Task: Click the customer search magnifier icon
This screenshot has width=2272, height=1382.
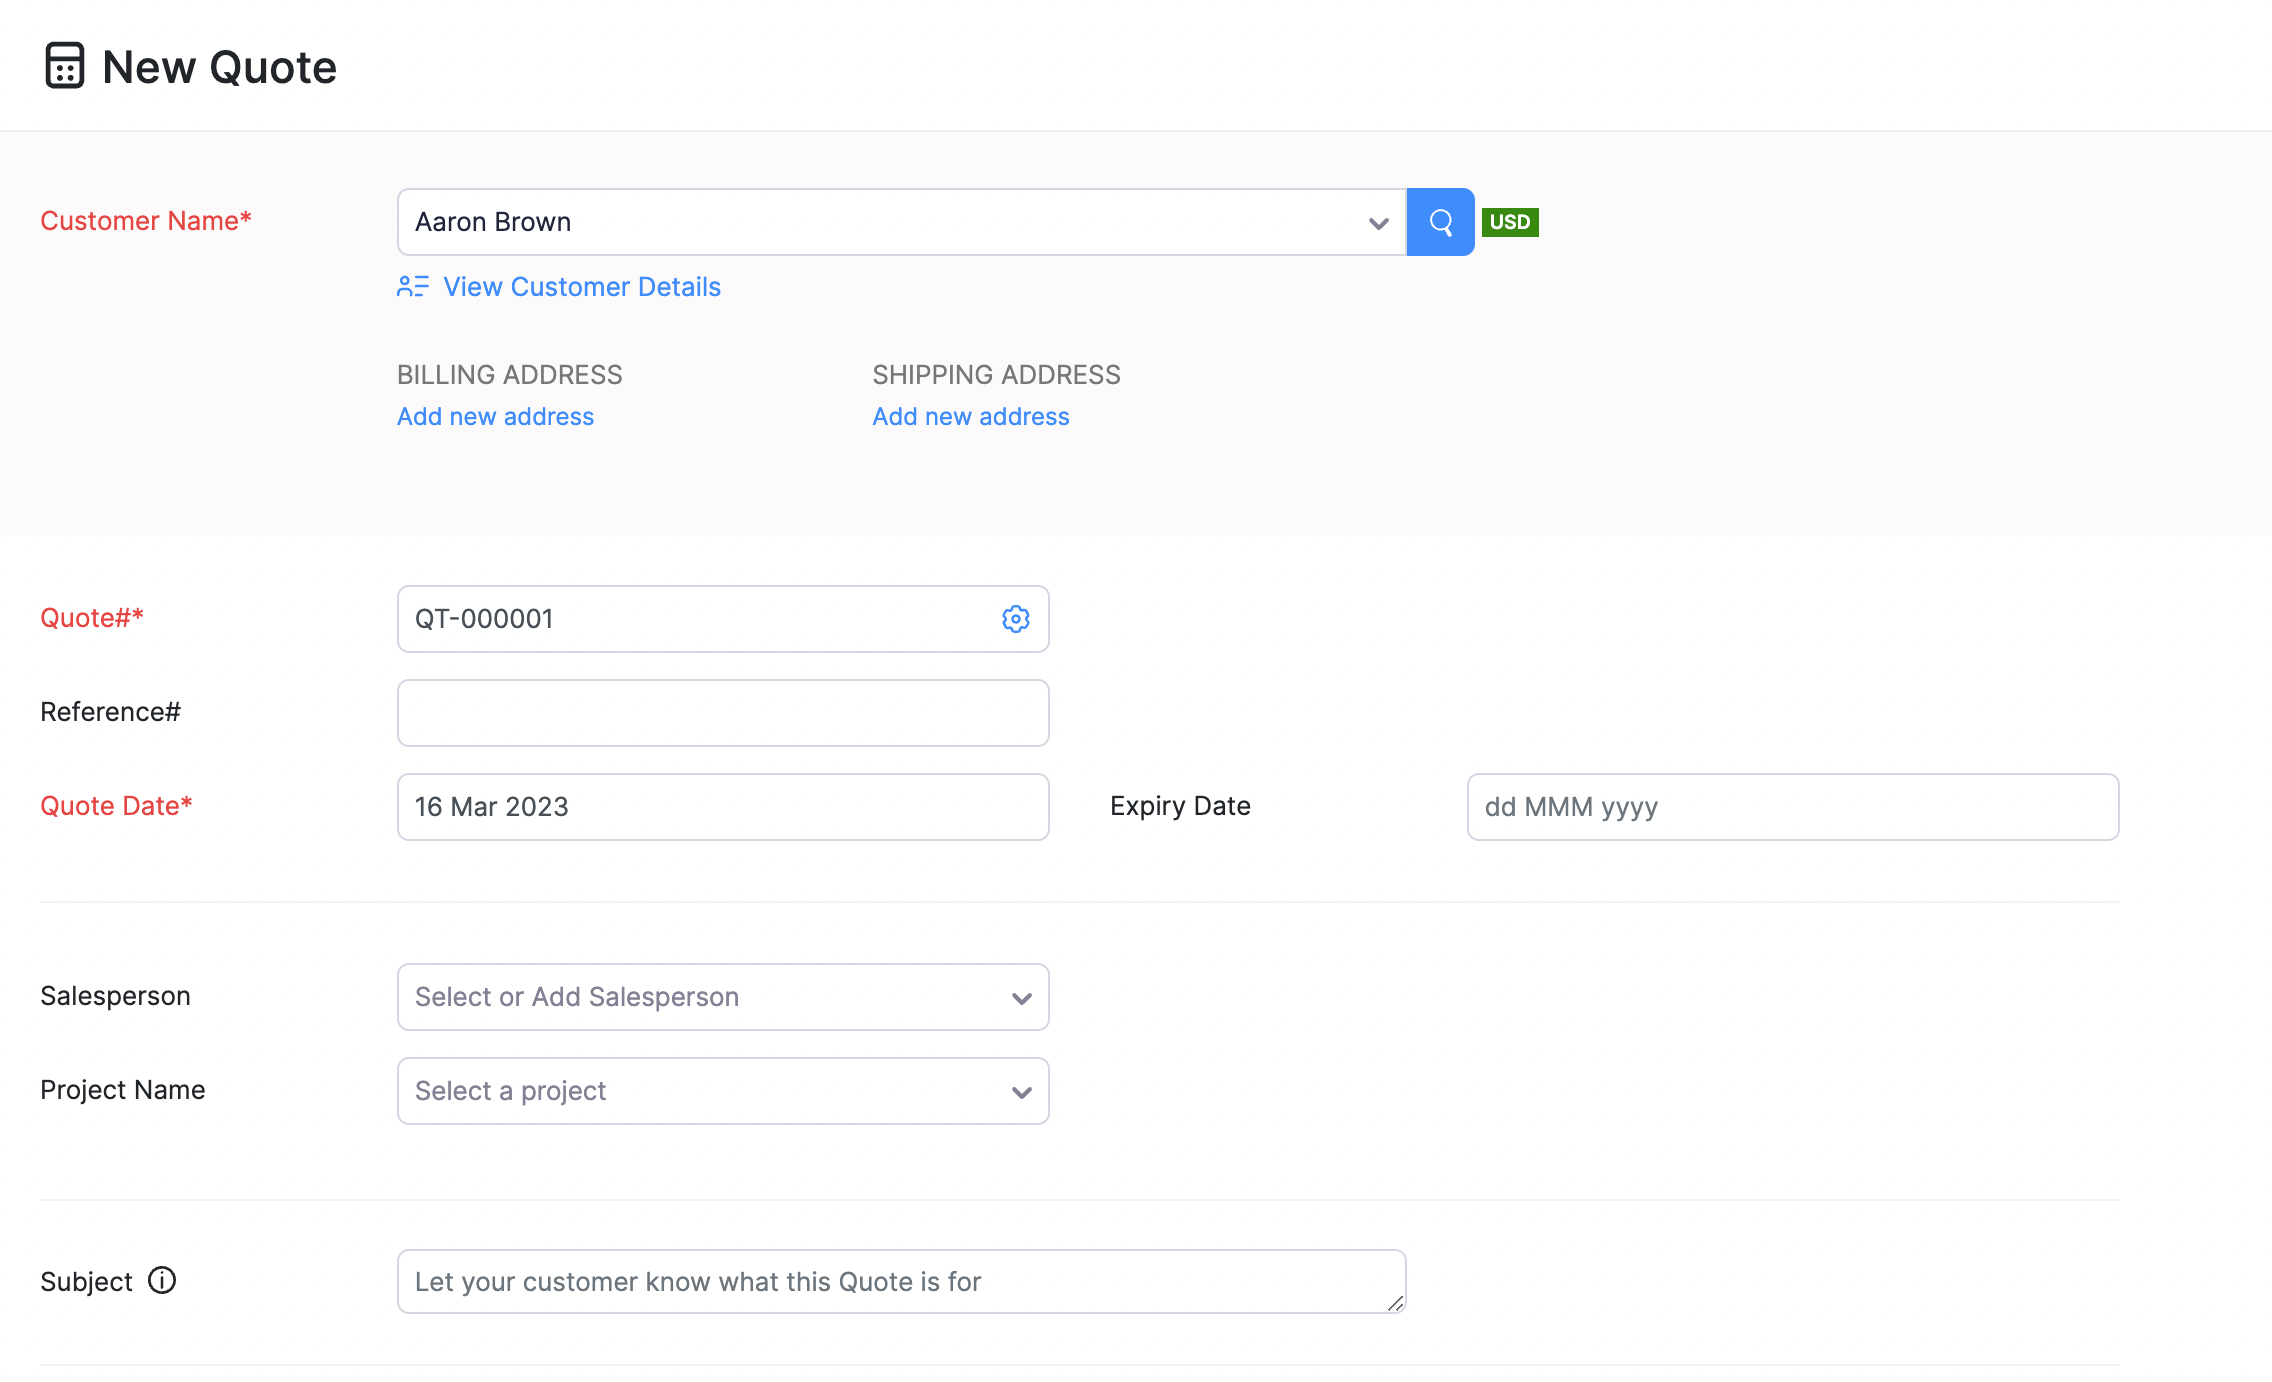Action: 1440,222
